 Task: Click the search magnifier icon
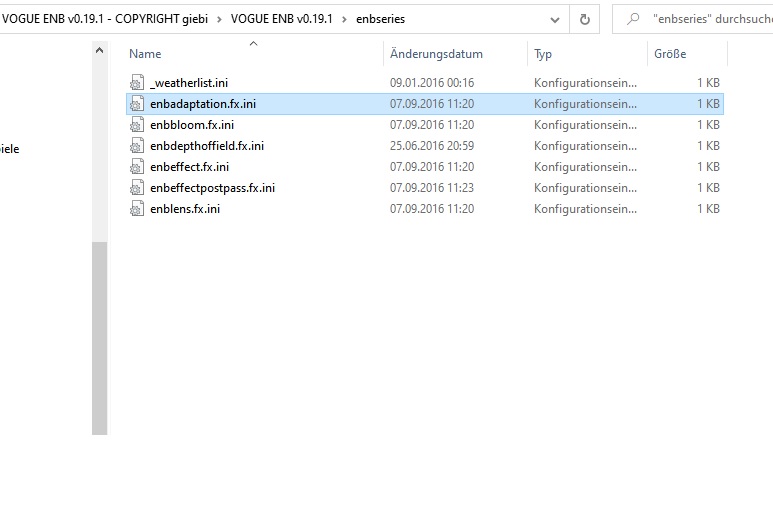coord(632,18)
